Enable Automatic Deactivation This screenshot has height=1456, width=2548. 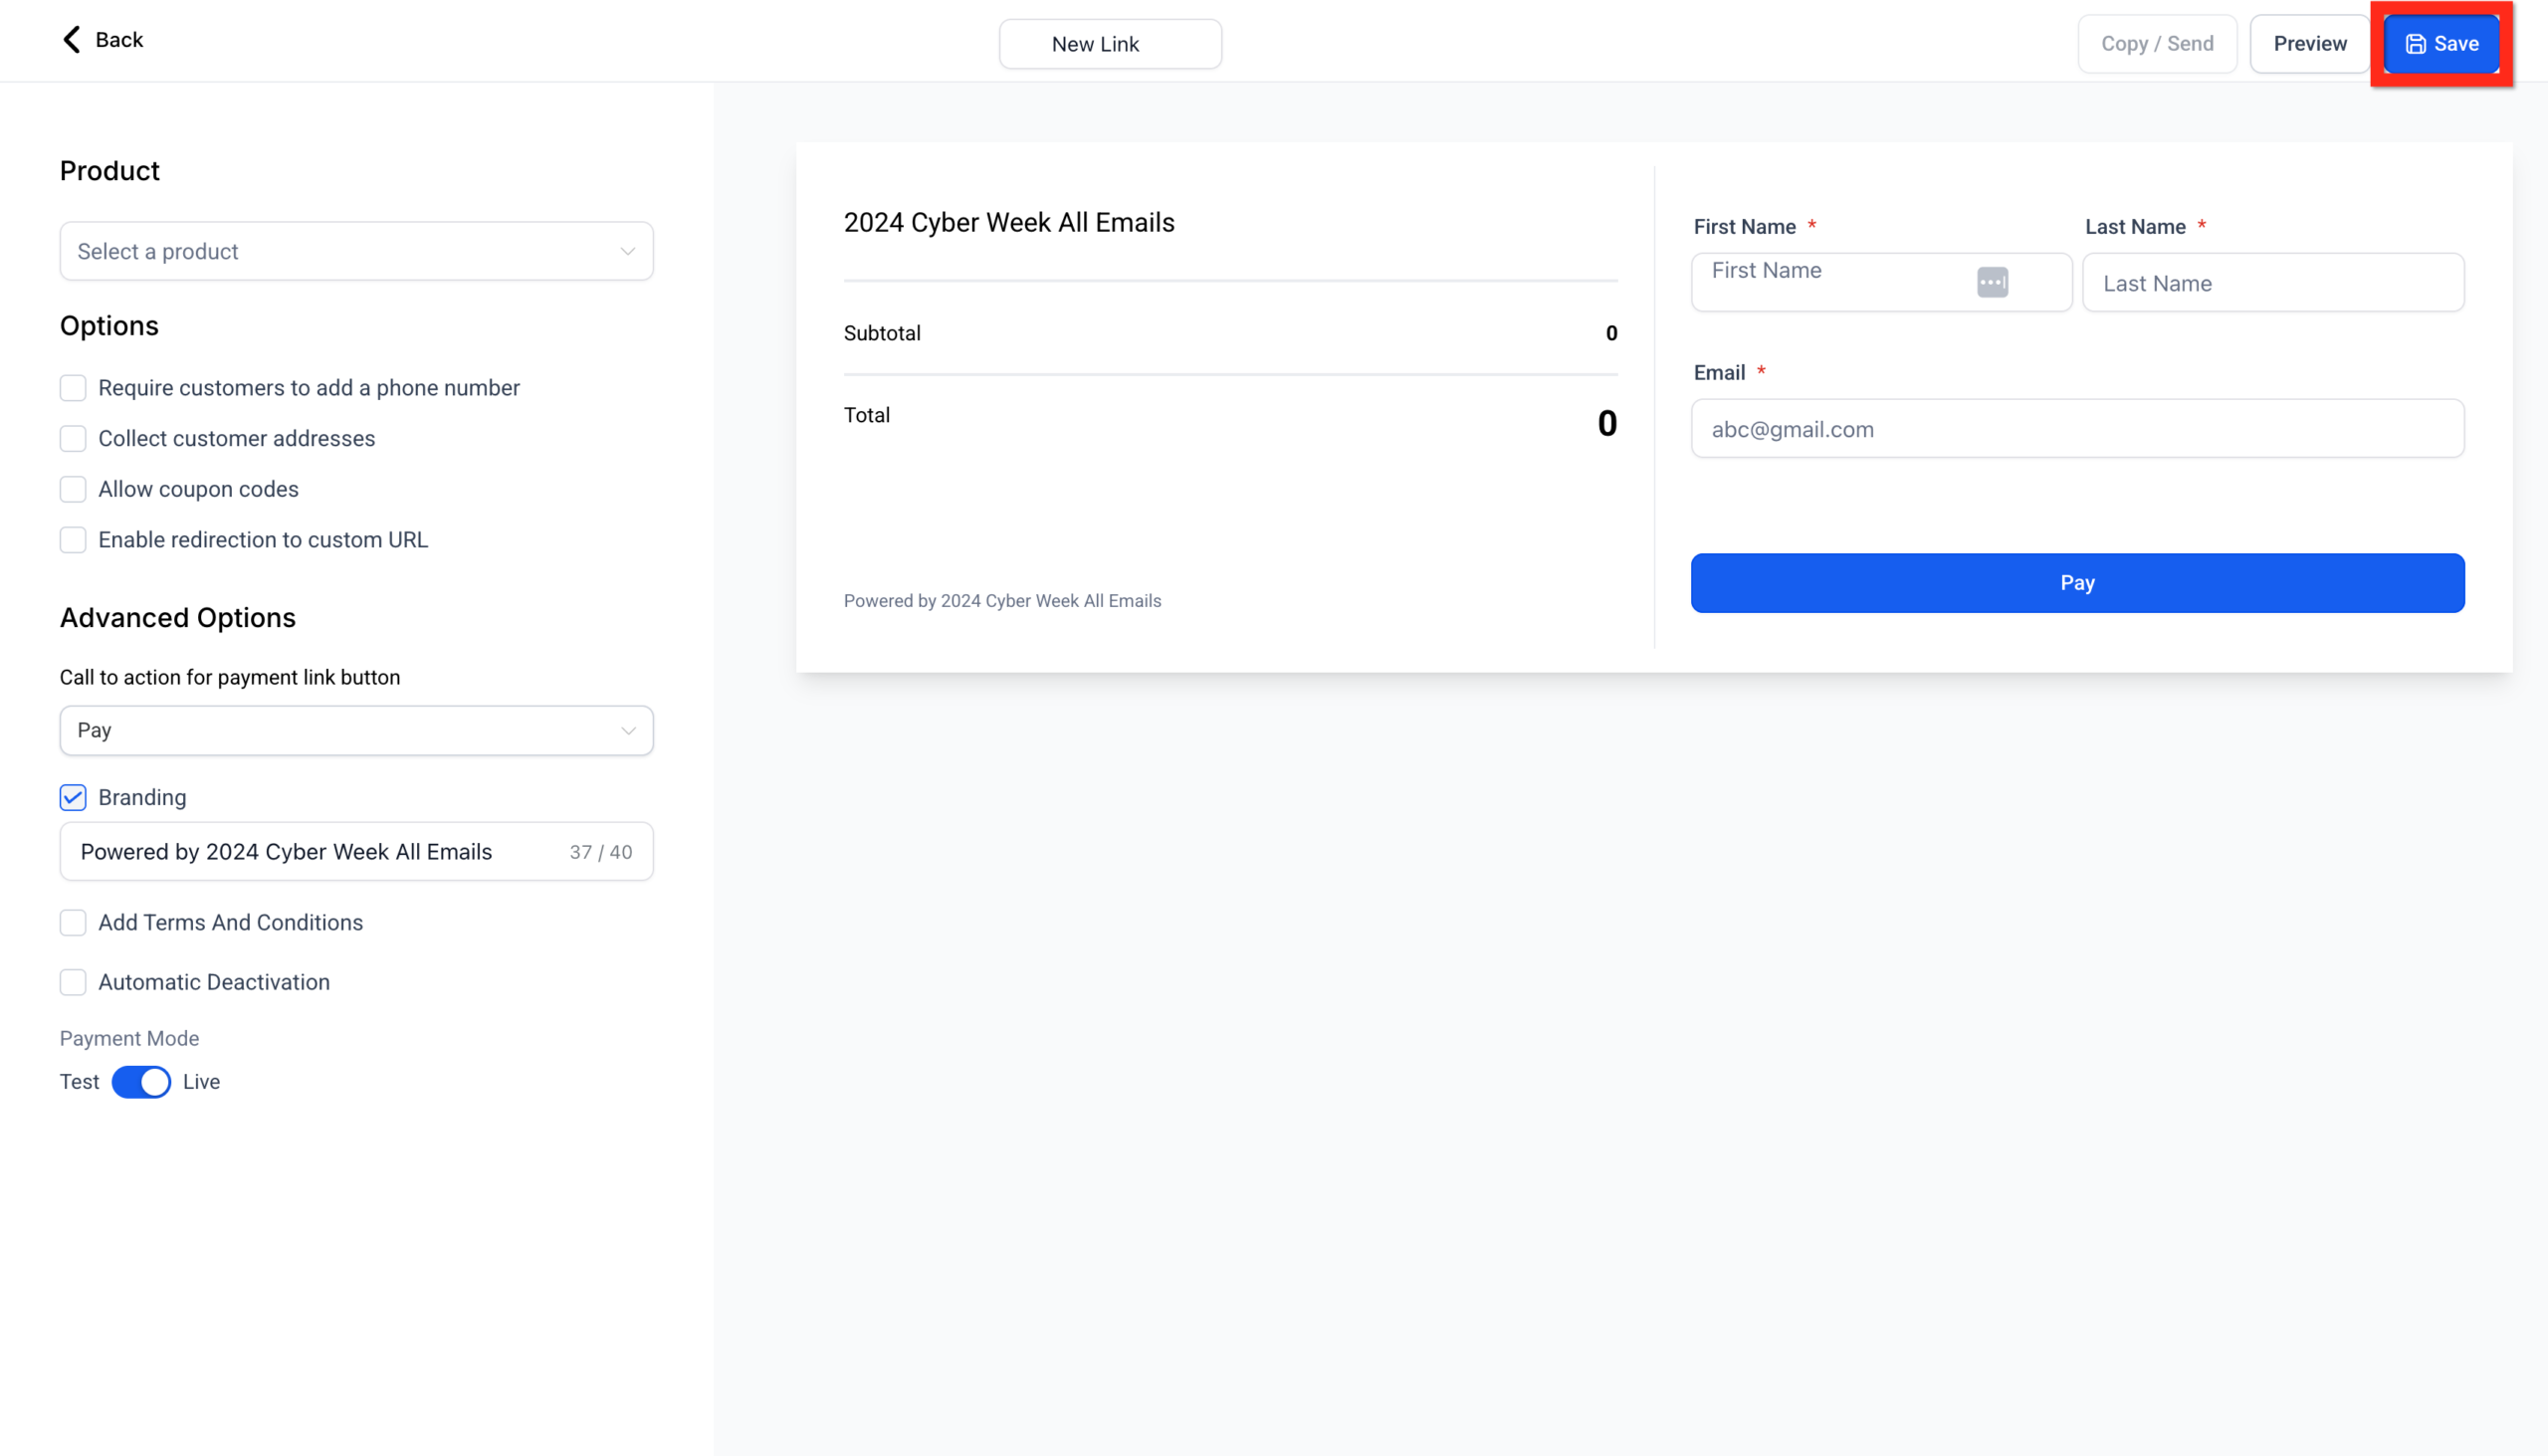72,982
